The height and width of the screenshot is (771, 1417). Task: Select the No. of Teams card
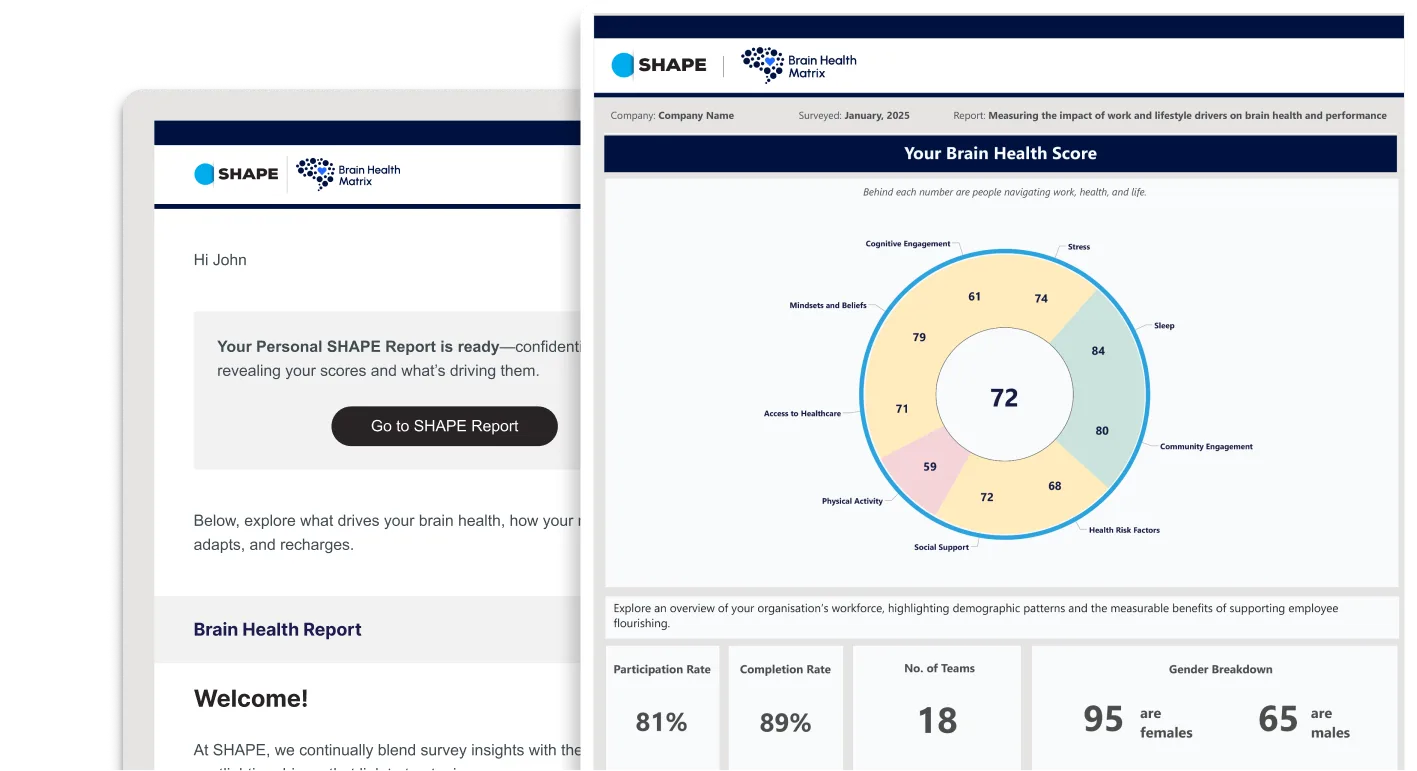[938, 707]
